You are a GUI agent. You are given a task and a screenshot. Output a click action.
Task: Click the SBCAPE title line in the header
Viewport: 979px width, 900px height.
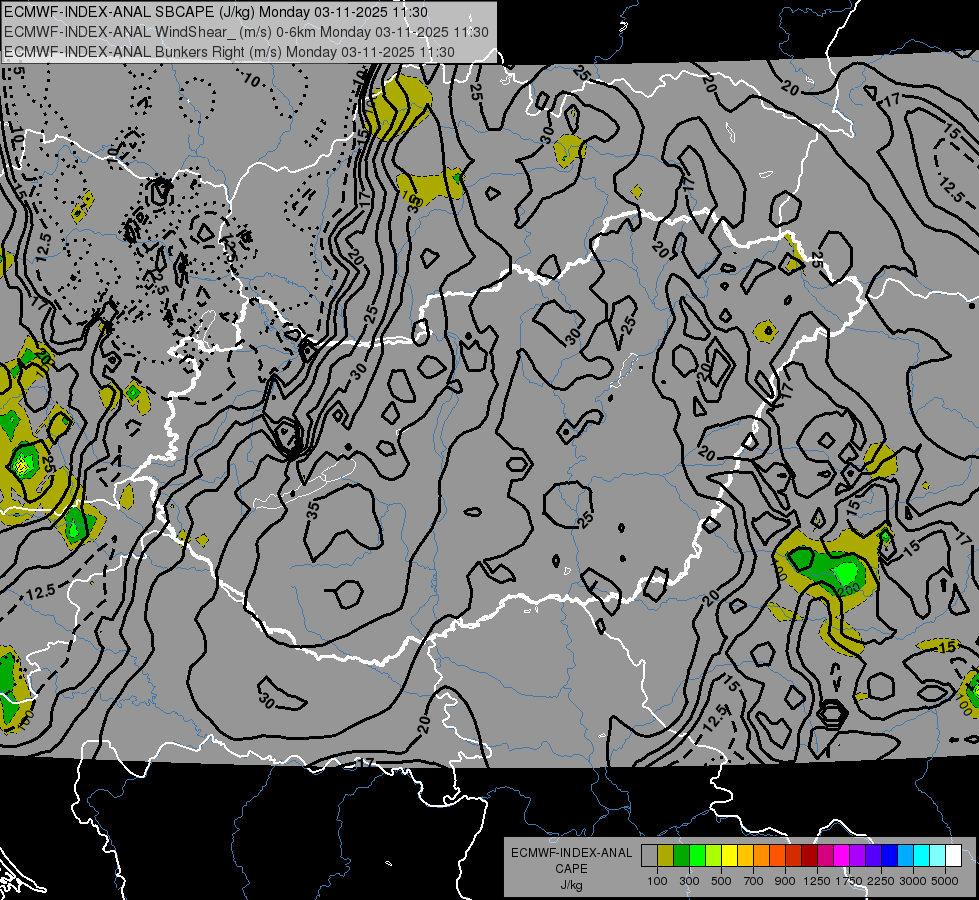click(216, 12)
